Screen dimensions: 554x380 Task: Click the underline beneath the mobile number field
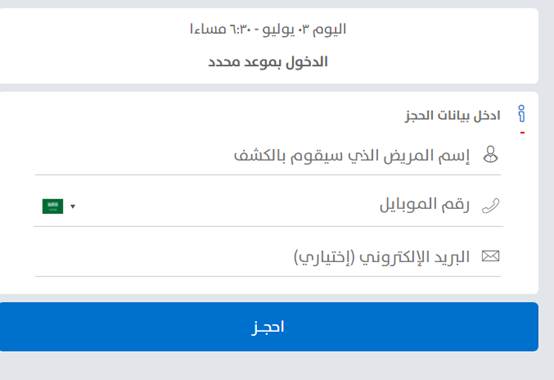pos(268,226)
